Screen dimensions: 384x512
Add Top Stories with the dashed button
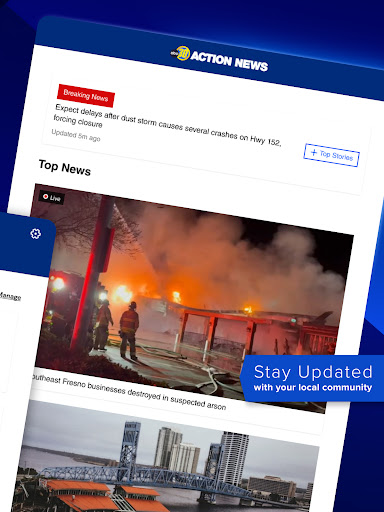(331, 155)
